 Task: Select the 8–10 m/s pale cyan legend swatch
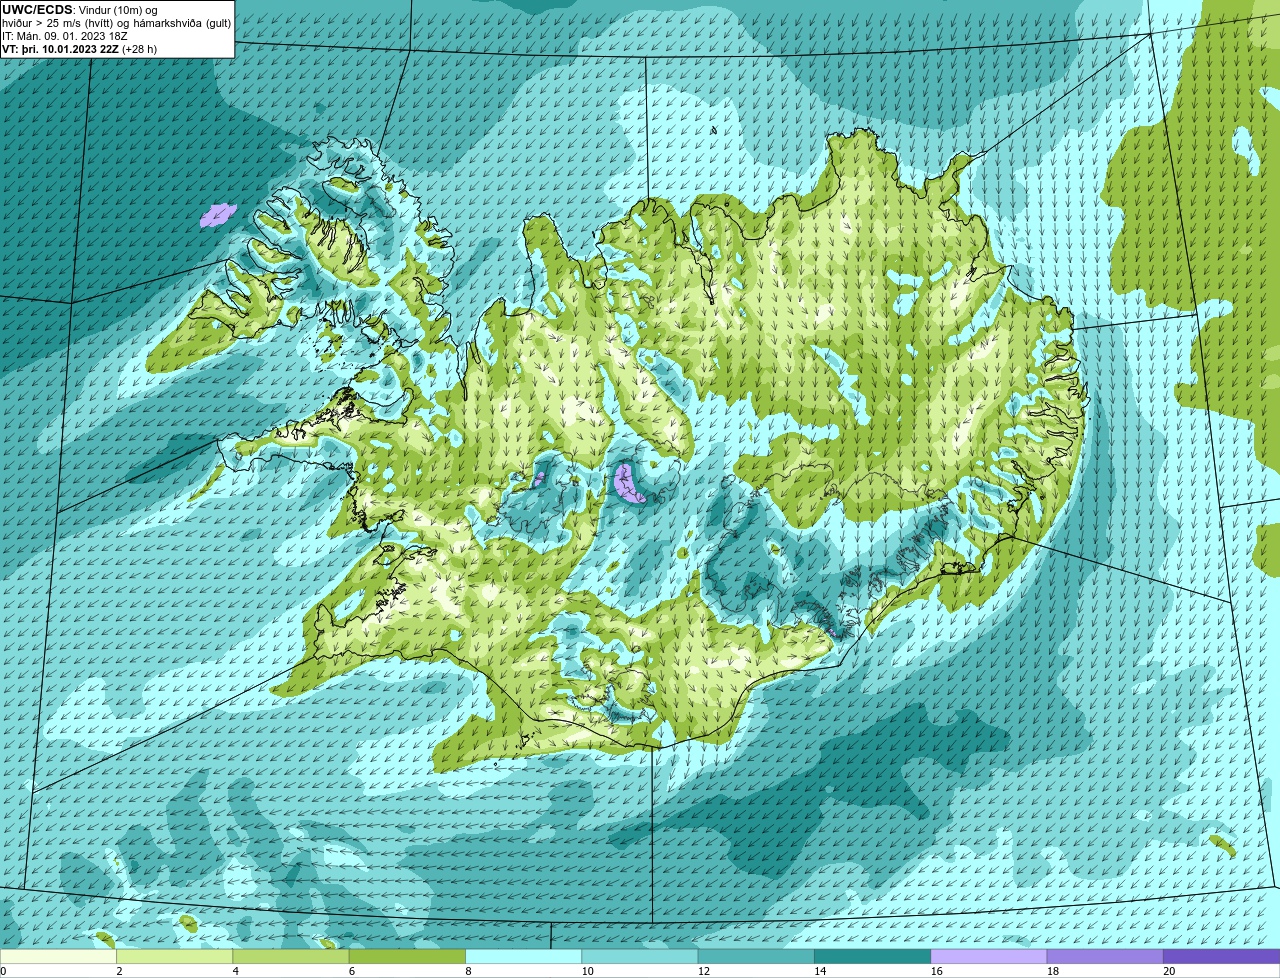tap(525, 957)
